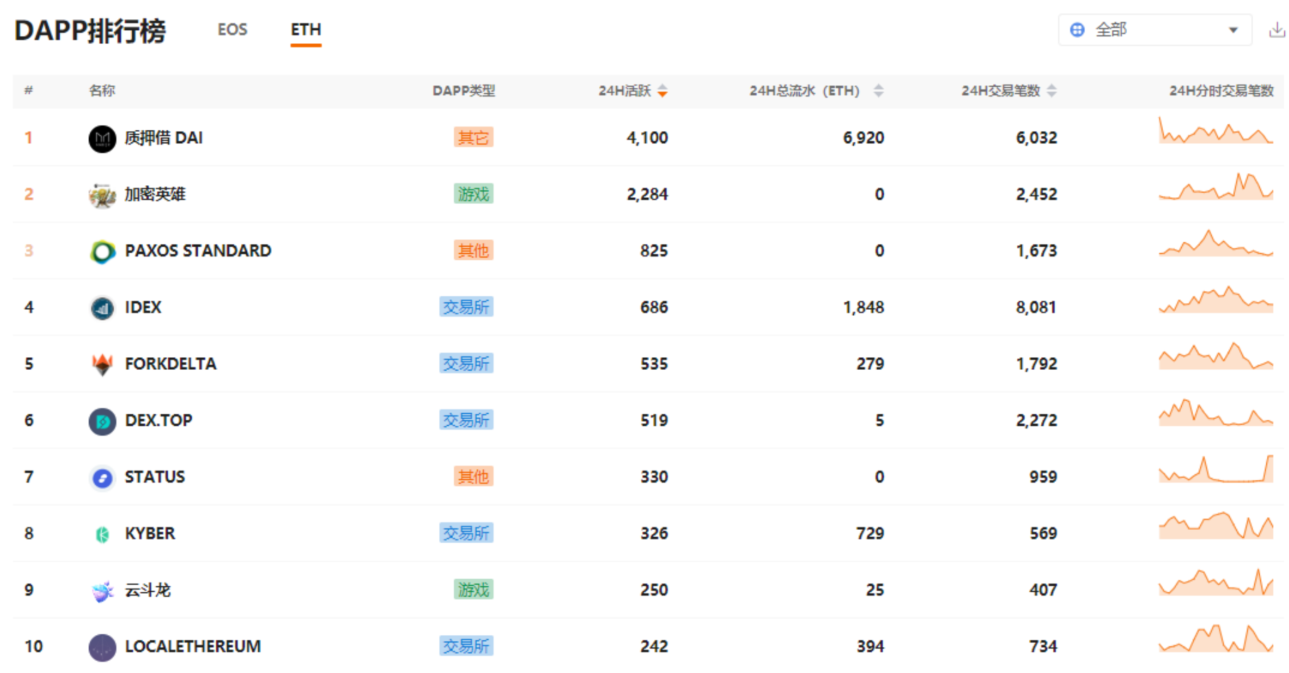Click the 加密英雄 transaction sparkline chart
The height and width of the screenshot is (673, 1289).
tap(1216, 187)
